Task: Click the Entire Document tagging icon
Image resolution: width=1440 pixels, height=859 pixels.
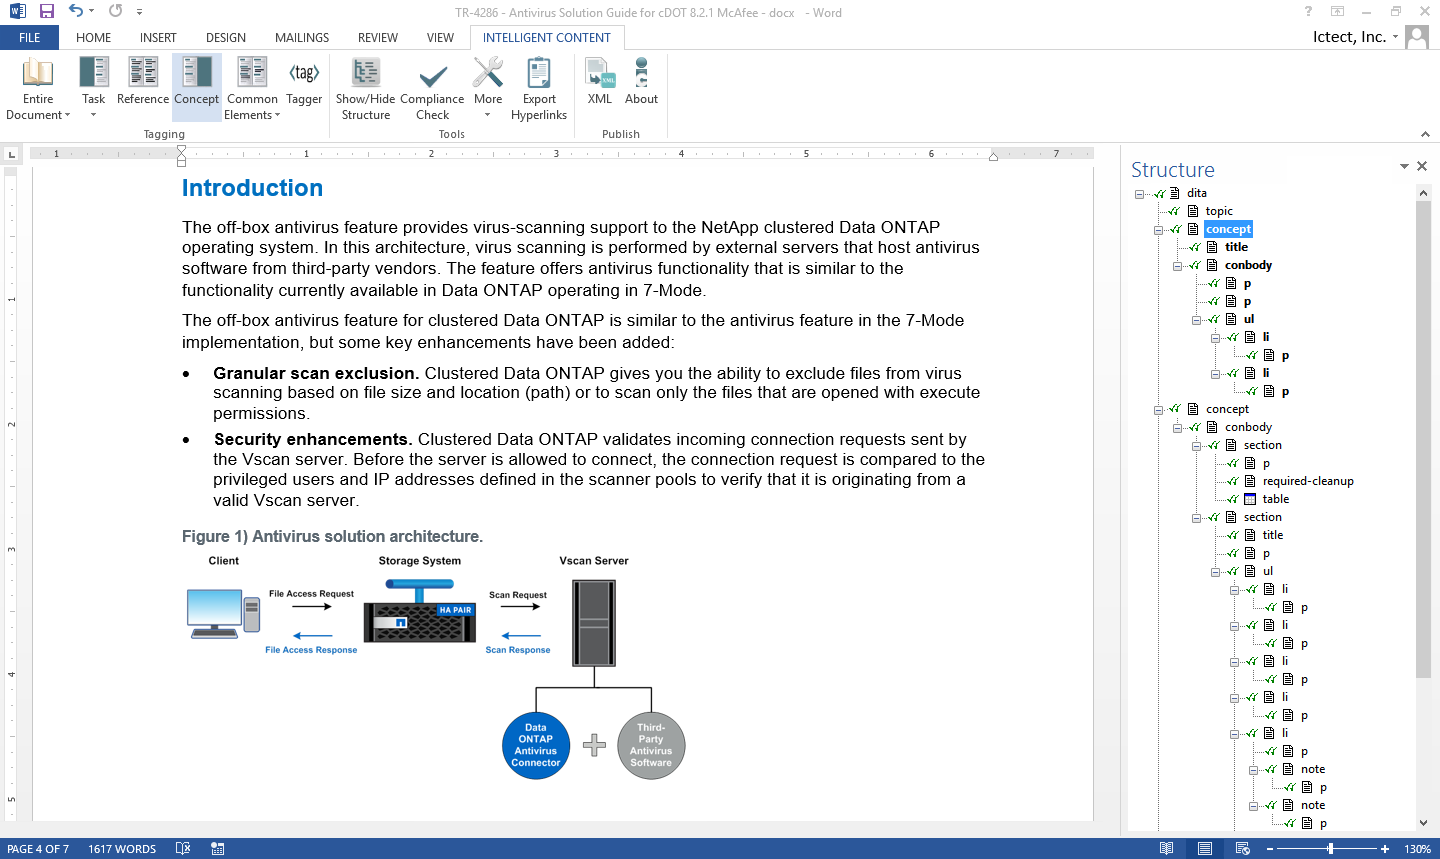Action: coord(38,73)
